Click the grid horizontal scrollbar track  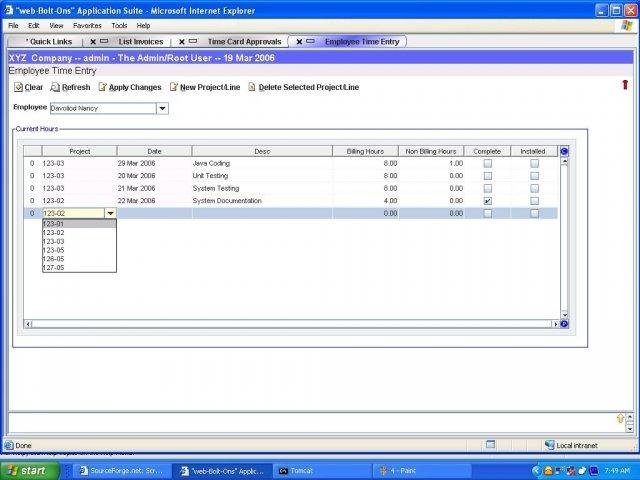coord(291,324)
